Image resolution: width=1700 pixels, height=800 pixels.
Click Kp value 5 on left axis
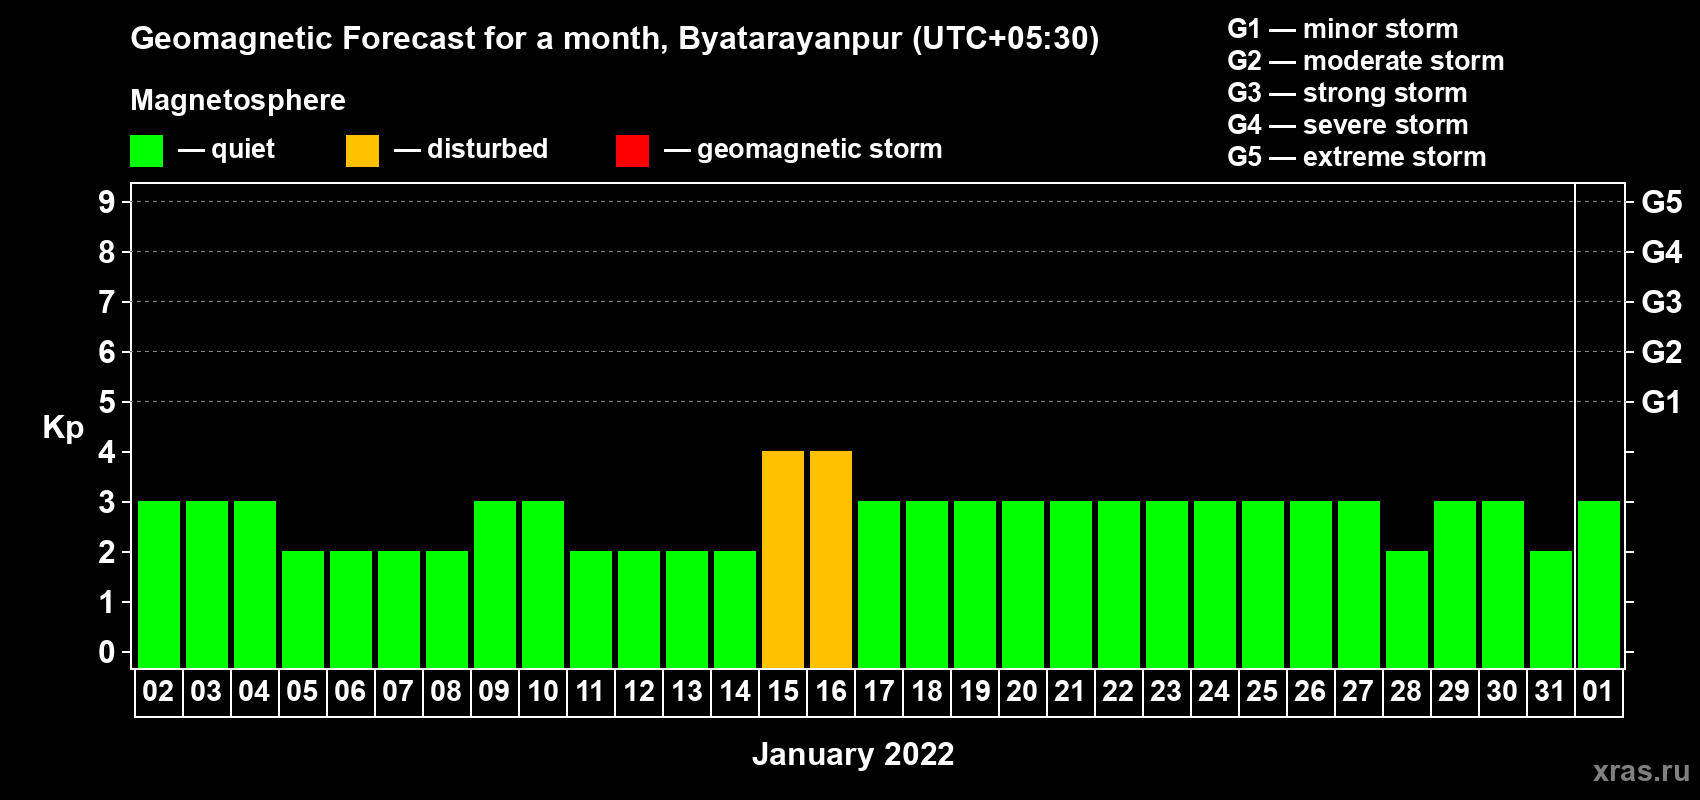pos(107,402)
